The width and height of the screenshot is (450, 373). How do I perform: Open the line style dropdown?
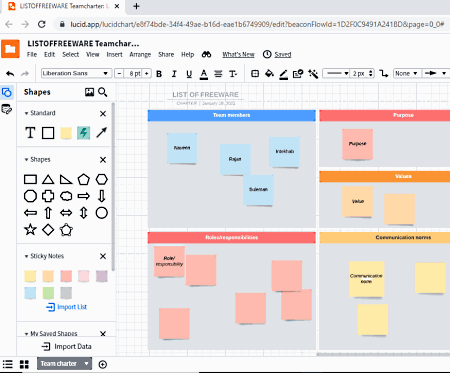coord(336,73)
